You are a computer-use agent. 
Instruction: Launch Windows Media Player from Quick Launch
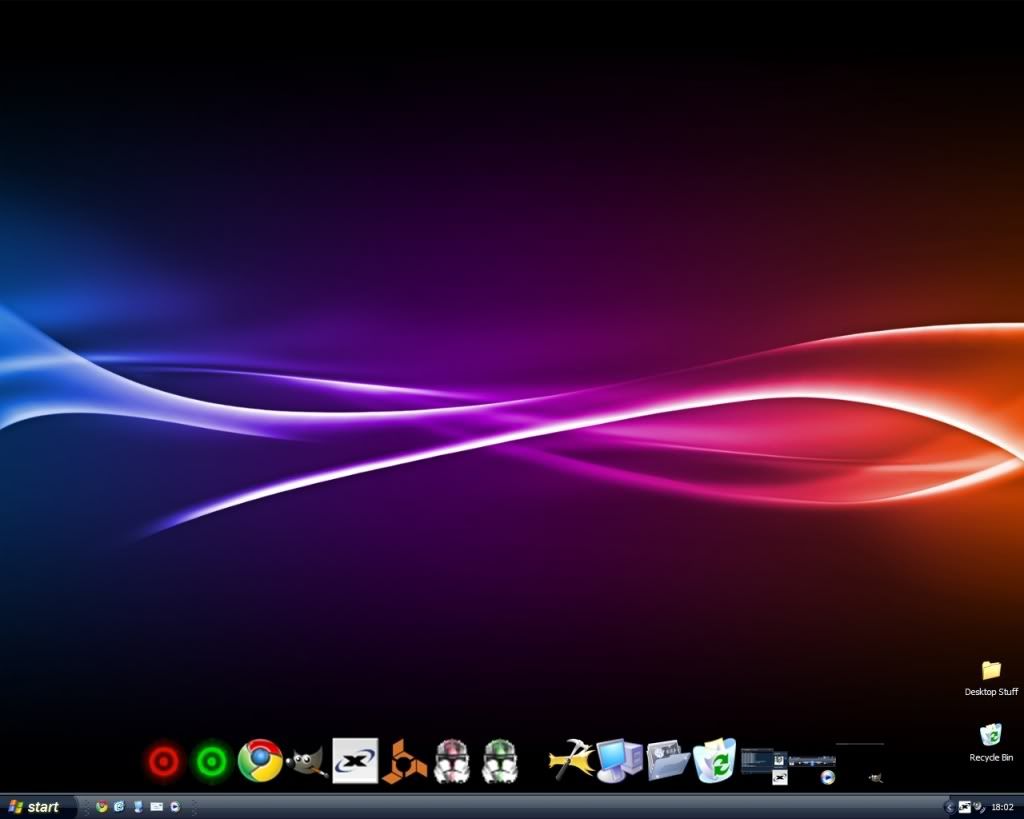tap(175, 807)
